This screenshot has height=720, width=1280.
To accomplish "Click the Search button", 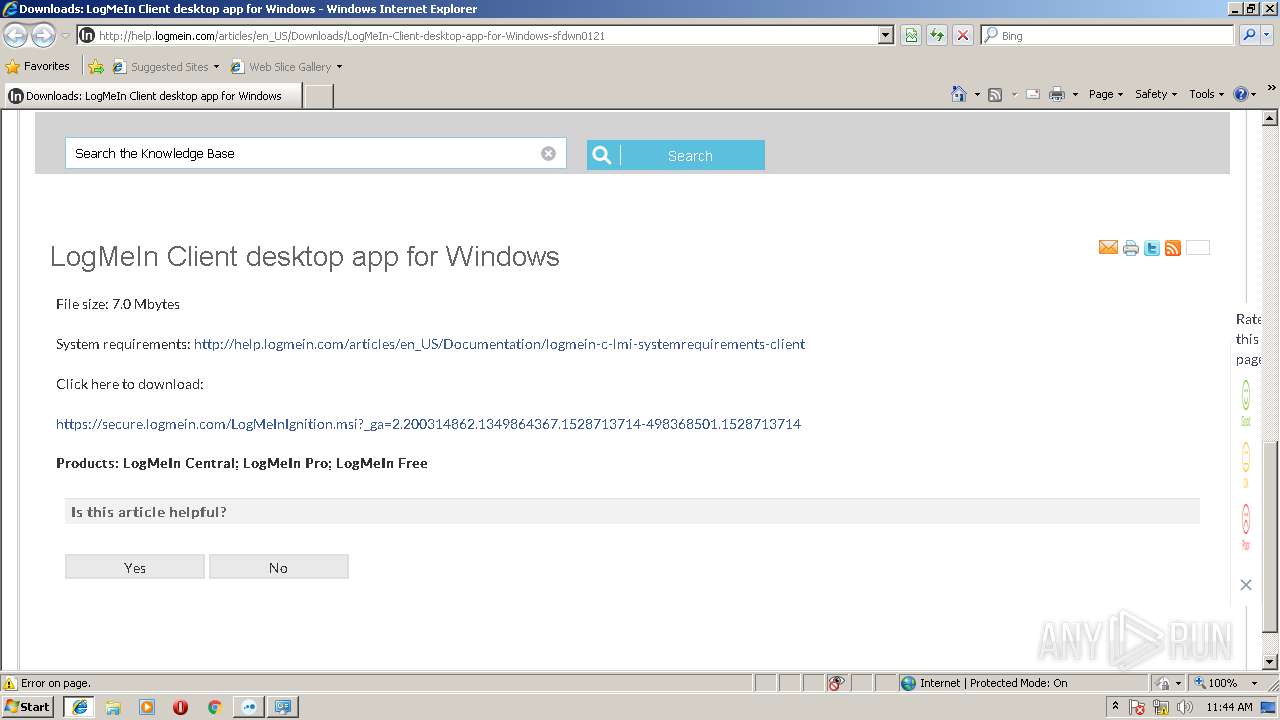I will pos(676,155).
